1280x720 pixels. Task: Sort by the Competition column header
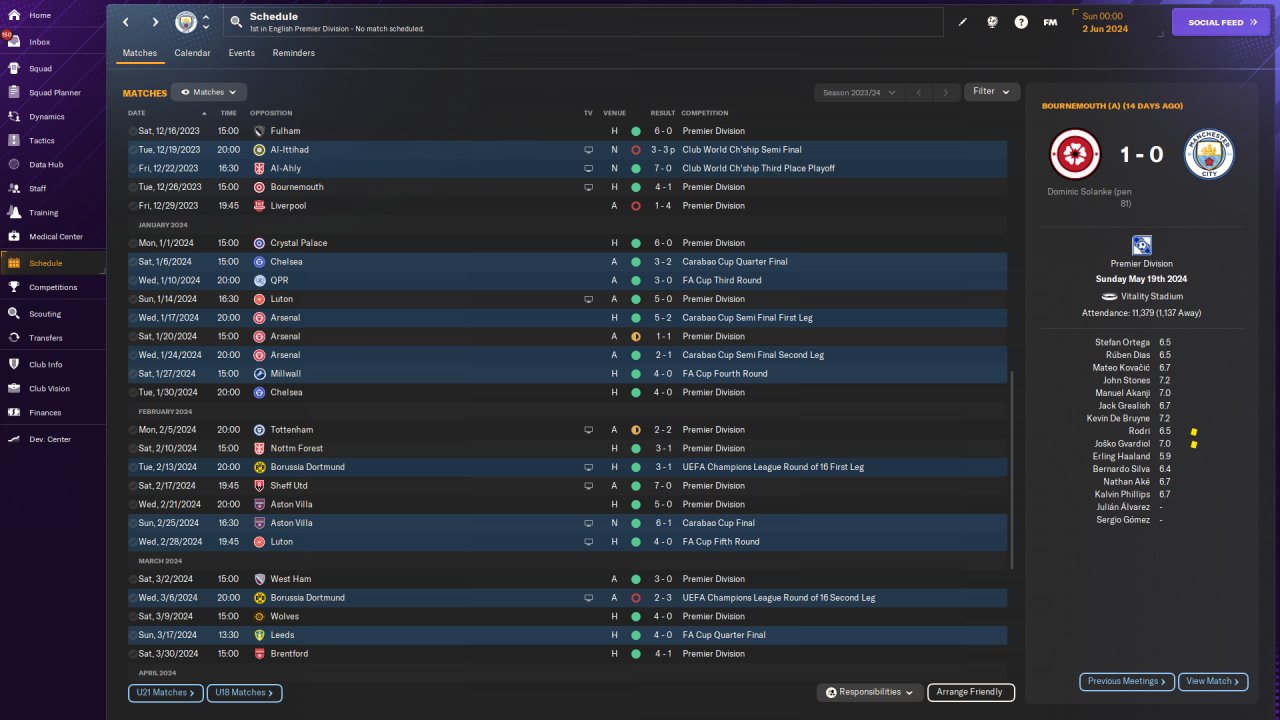705,113
